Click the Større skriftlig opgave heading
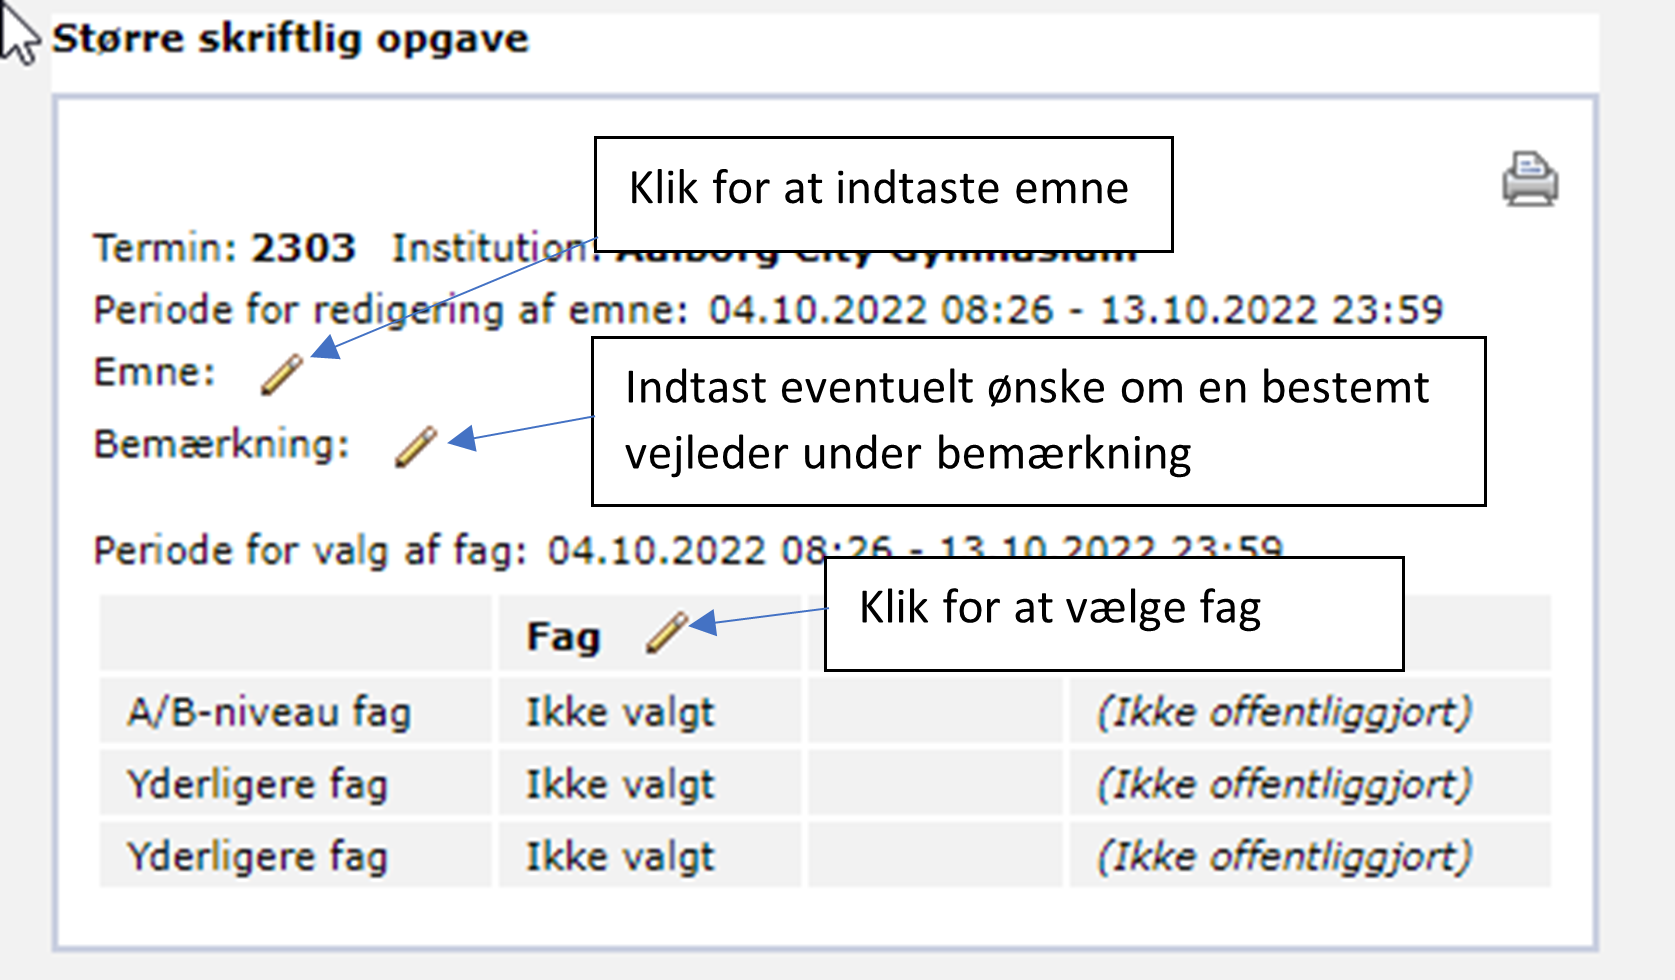This screenshot has width=1675, height=980. (x=290, y=39)
